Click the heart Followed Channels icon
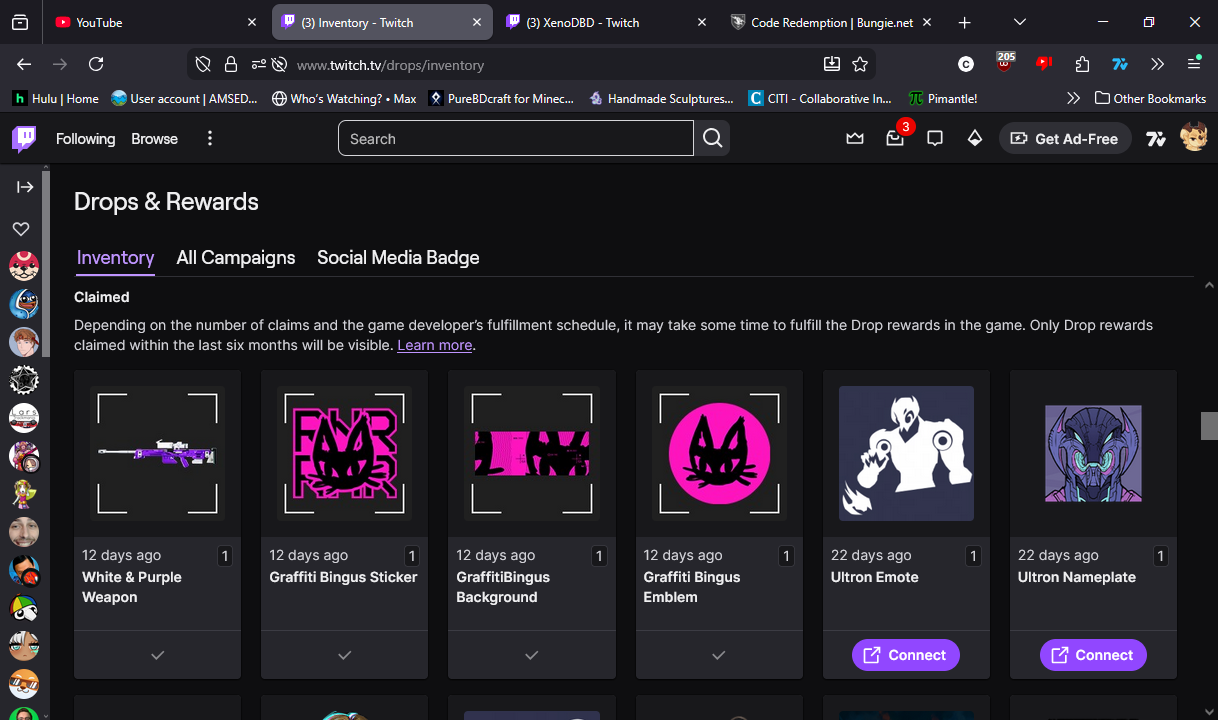The image size is (1218, 720). [21, 229]
